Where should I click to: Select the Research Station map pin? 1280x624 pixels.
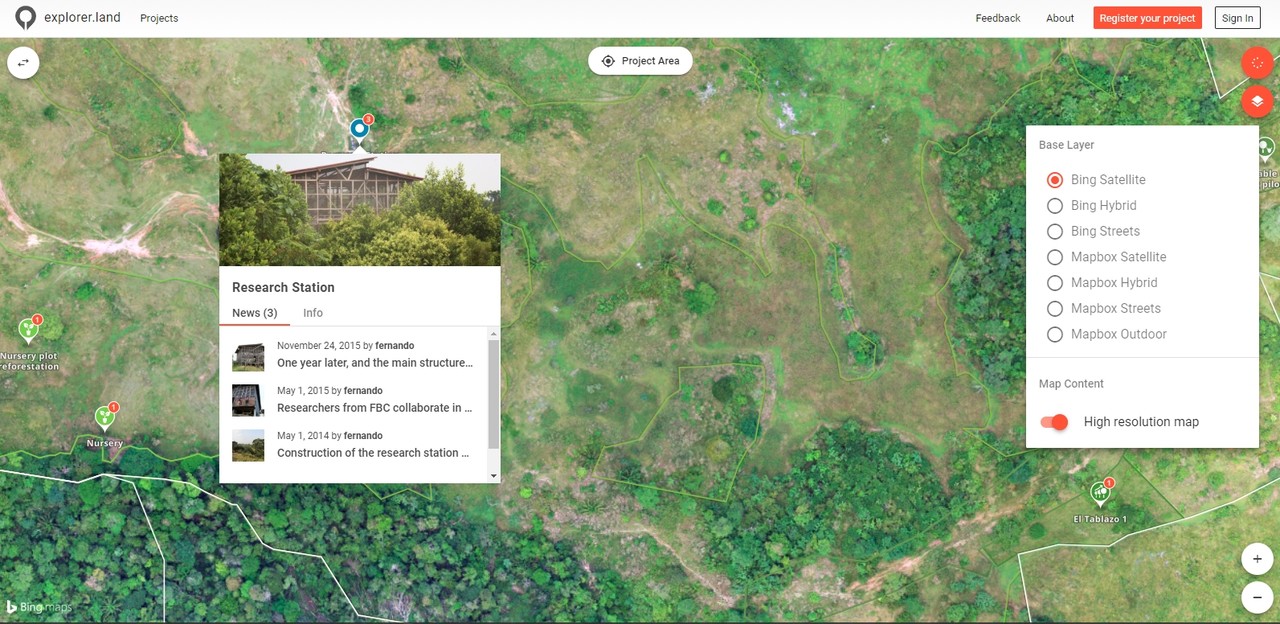[x=359, y=129]
